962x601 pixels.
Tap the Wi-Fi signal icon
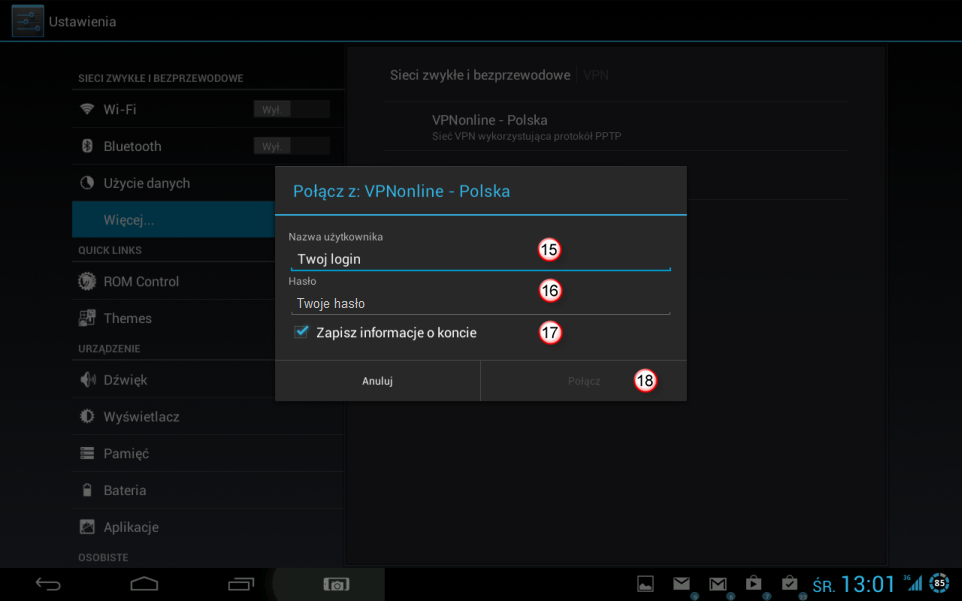(x=87, y=109)
